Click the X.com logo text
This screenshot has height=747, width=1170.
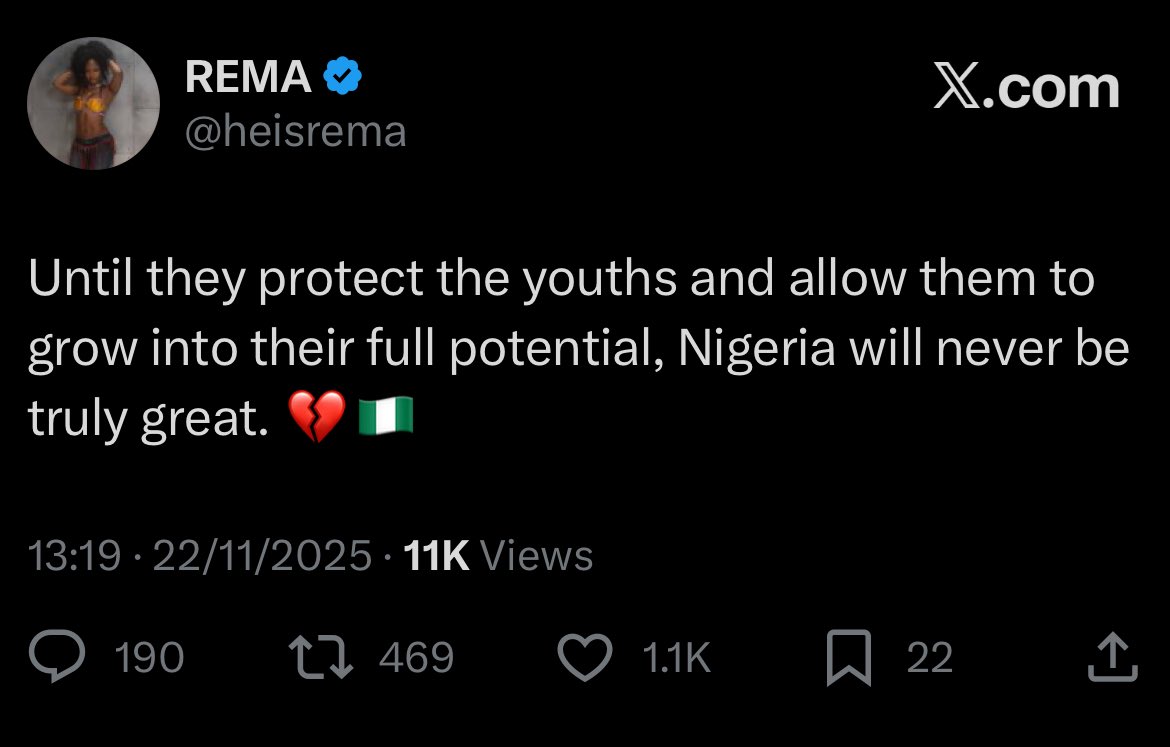pos(1027,88)
